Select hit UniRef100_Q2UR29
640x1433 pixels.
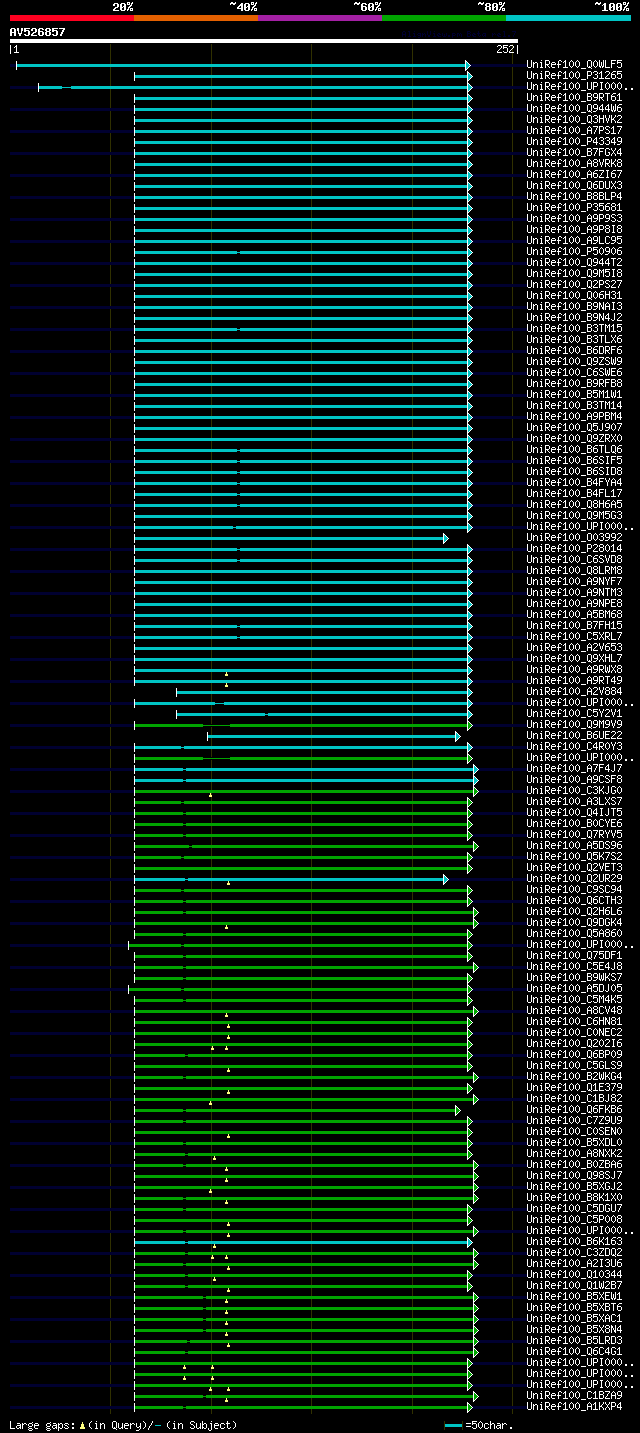574,879
